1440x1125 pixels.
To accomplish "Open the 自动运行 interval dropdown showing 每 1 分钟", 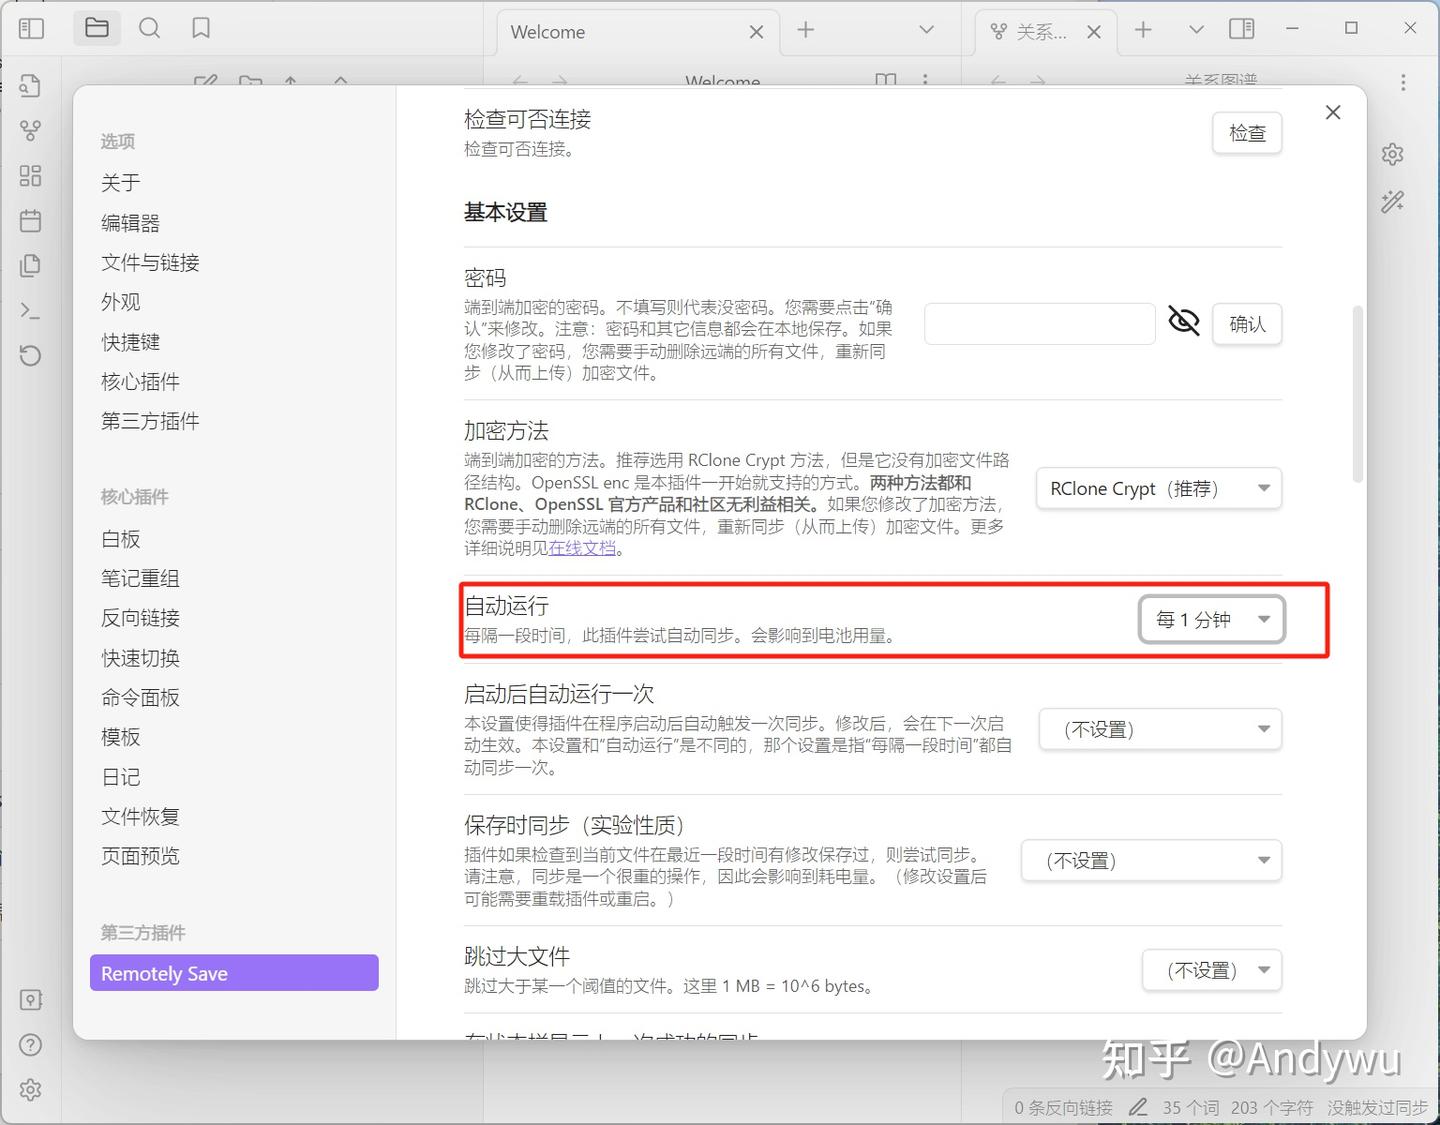I will tap(1211, 619).
